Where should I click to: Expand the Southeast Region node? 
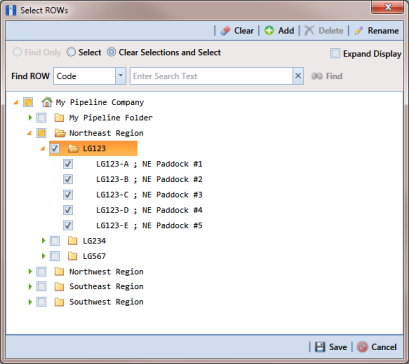tap(30, 287)
